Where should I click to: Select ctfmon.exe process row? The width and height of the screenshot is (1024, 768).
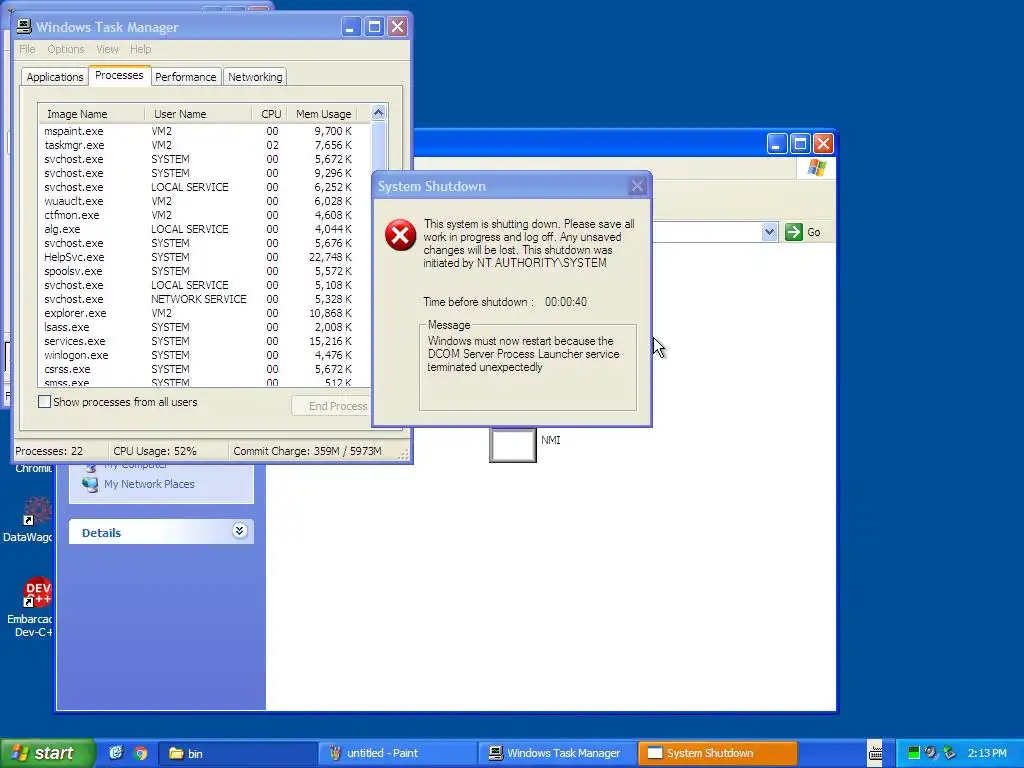(x=205, y=215)
